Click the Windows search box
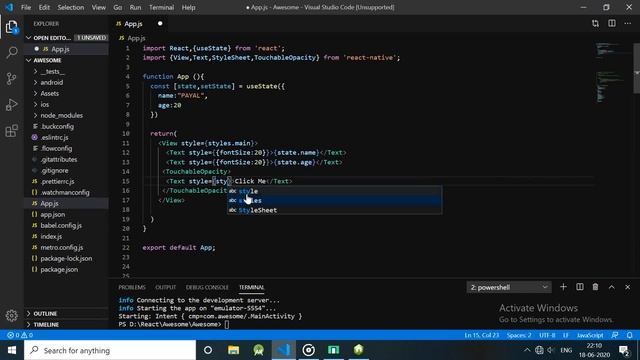This screenshot has height=360, width=640. pos(110,350)
